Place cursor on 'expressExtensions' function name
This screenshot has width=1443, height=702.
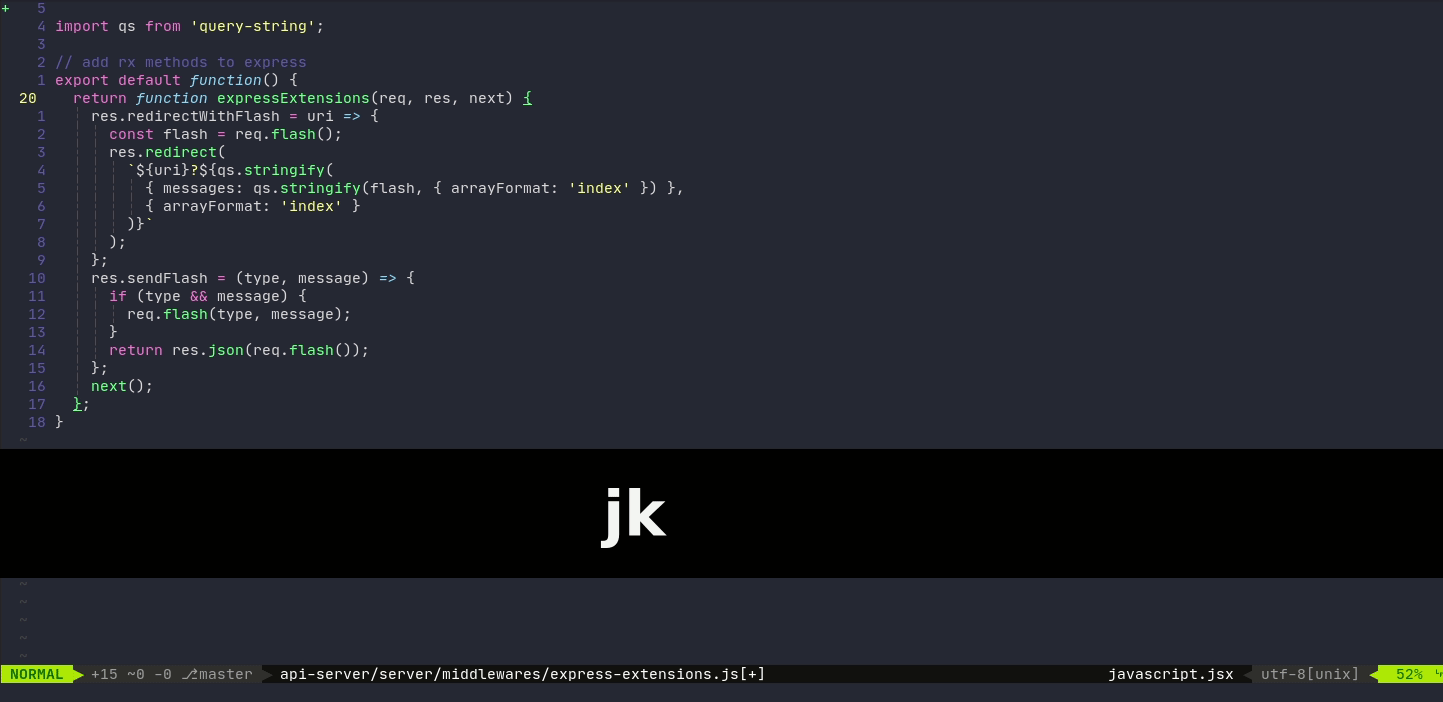[x=293, y=98]
